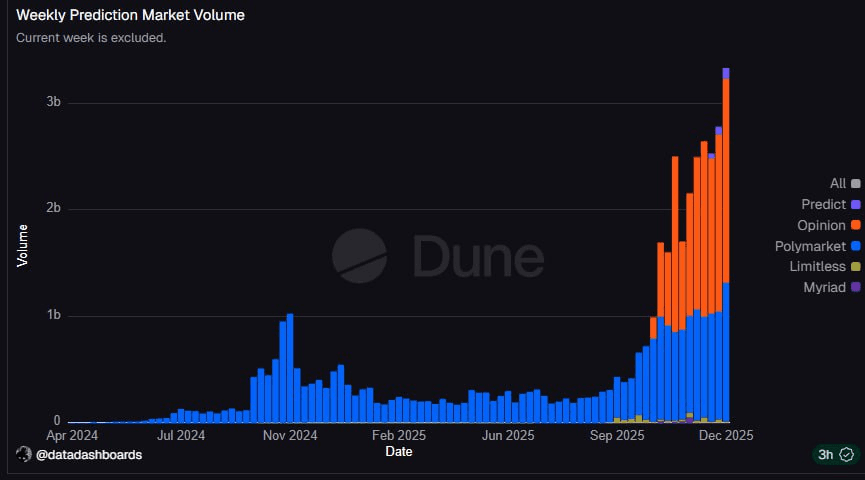Click the purple Predict legend marker

point(855,204)
